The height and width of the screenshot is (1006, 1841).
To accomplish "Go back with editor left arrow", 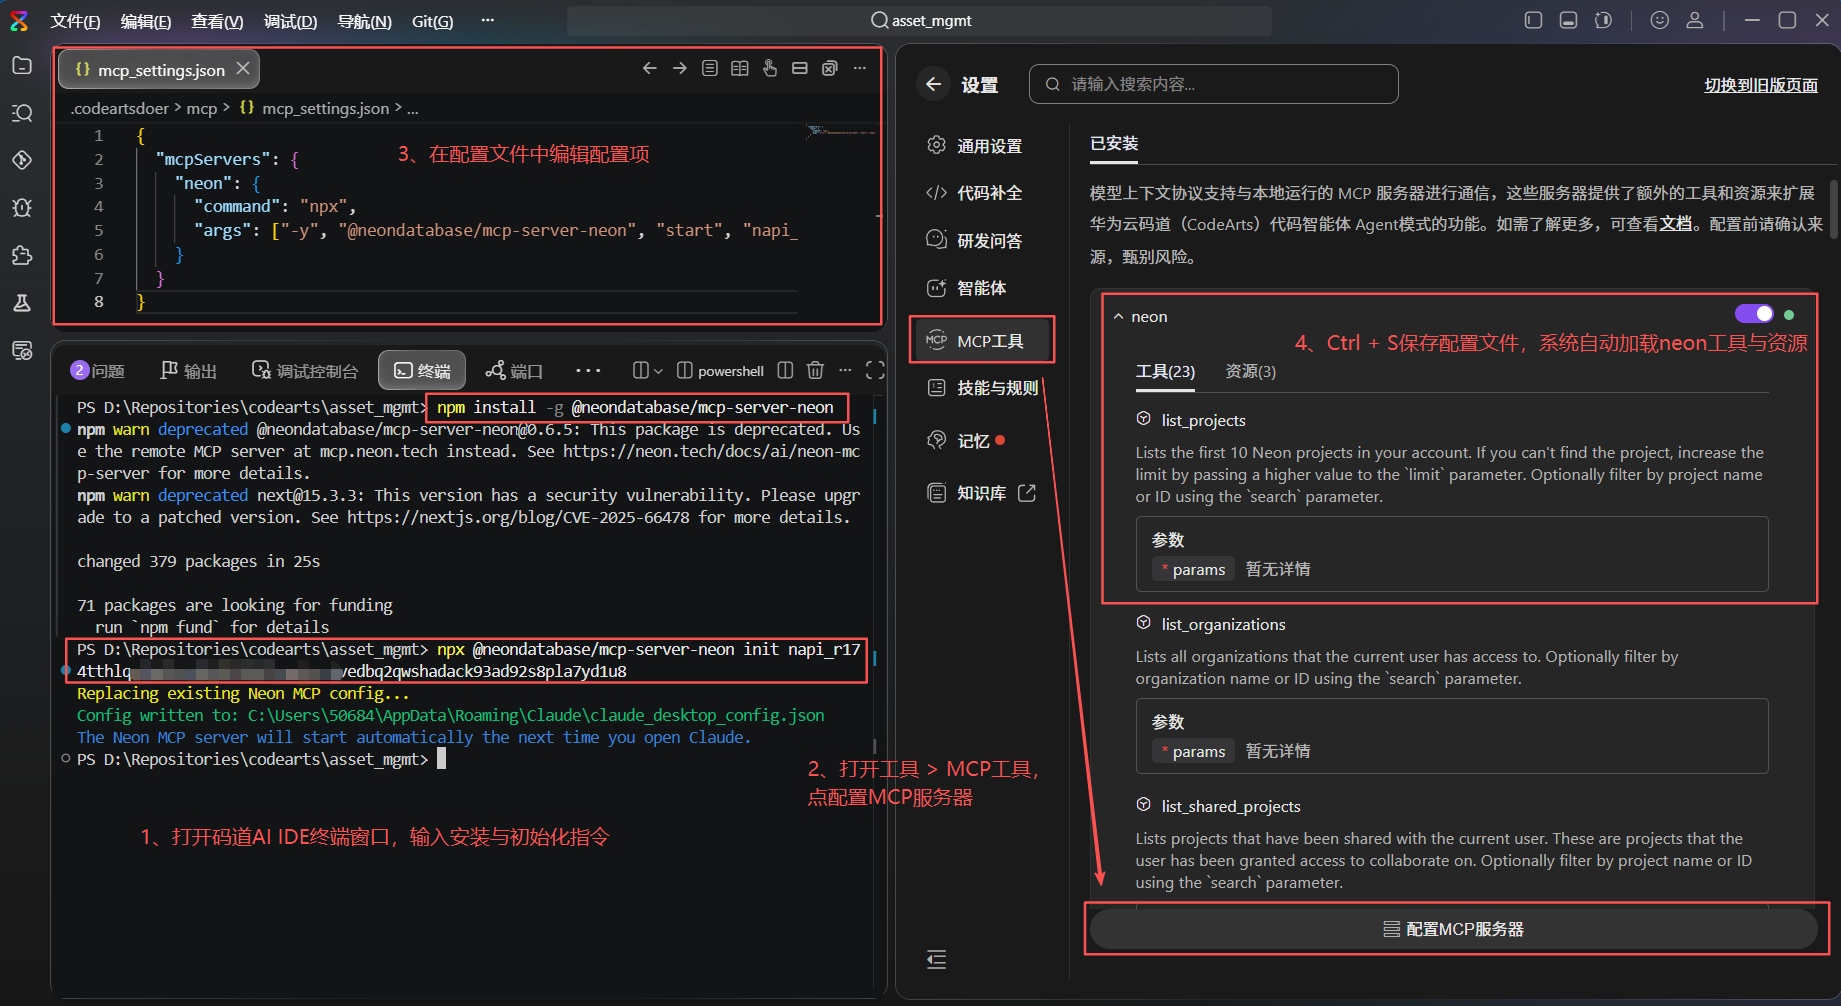I will (x=650, y=68).
